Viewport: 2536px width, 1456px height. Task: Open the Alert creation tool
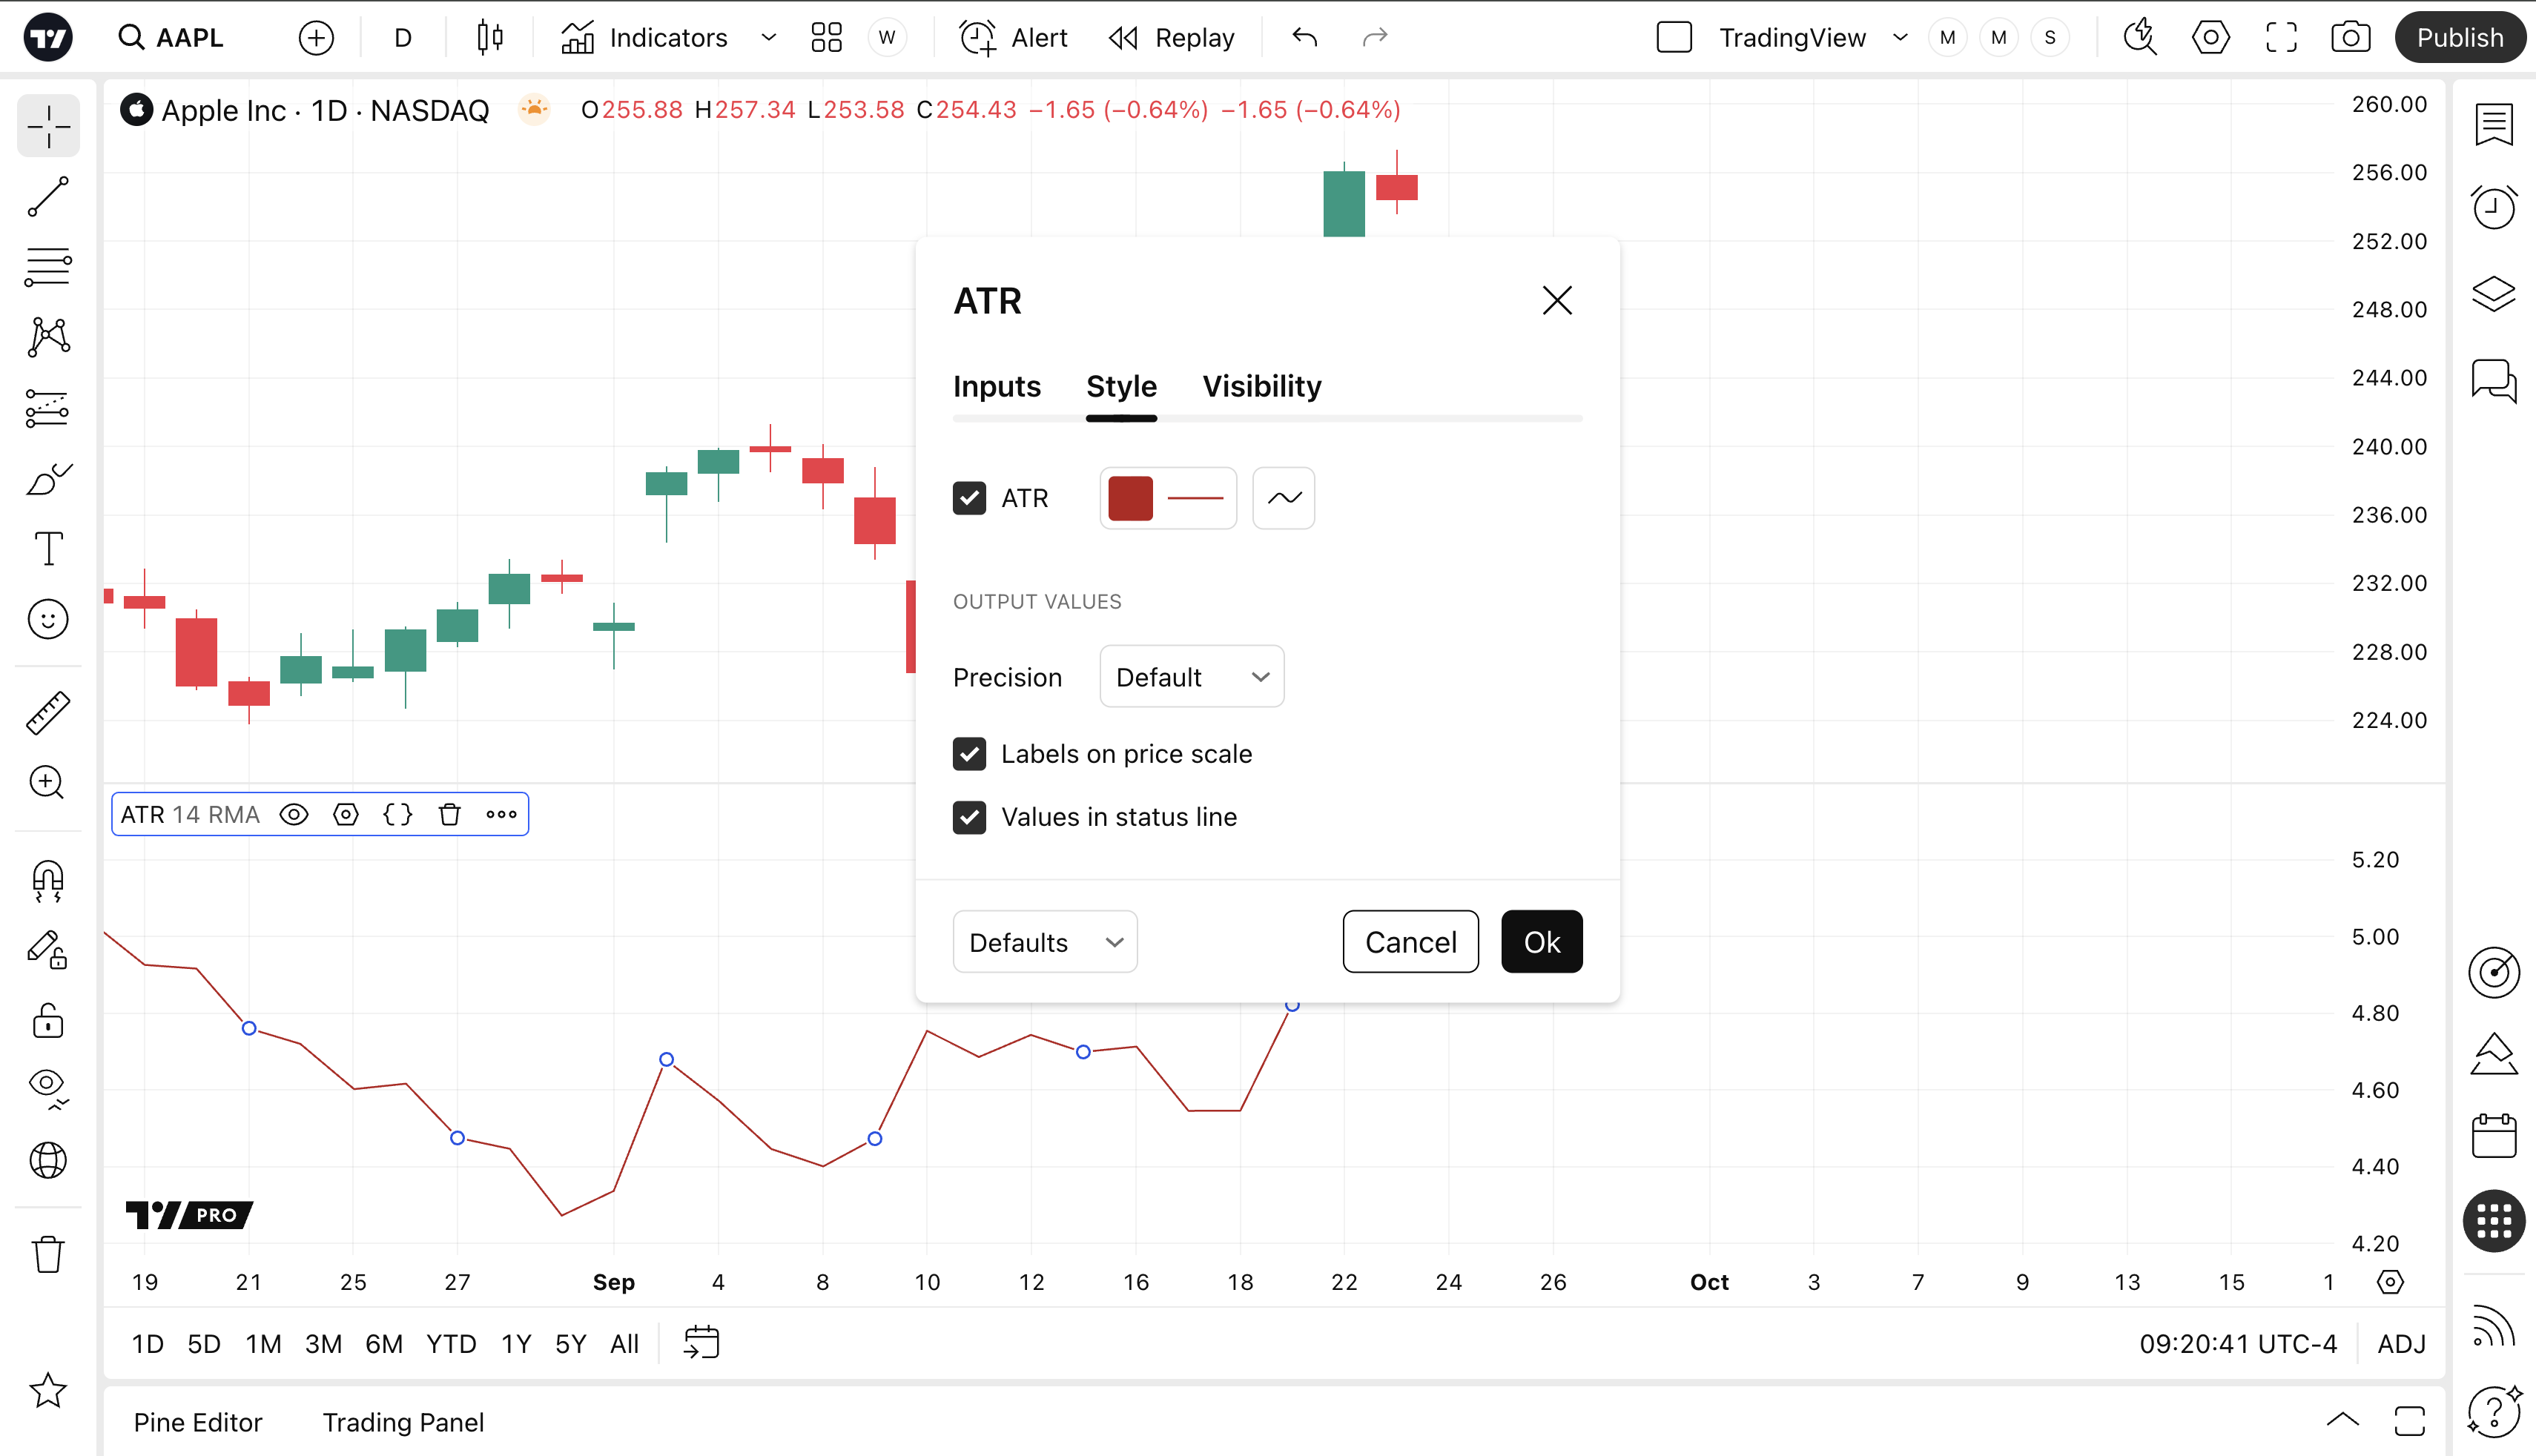[1013, 38]
